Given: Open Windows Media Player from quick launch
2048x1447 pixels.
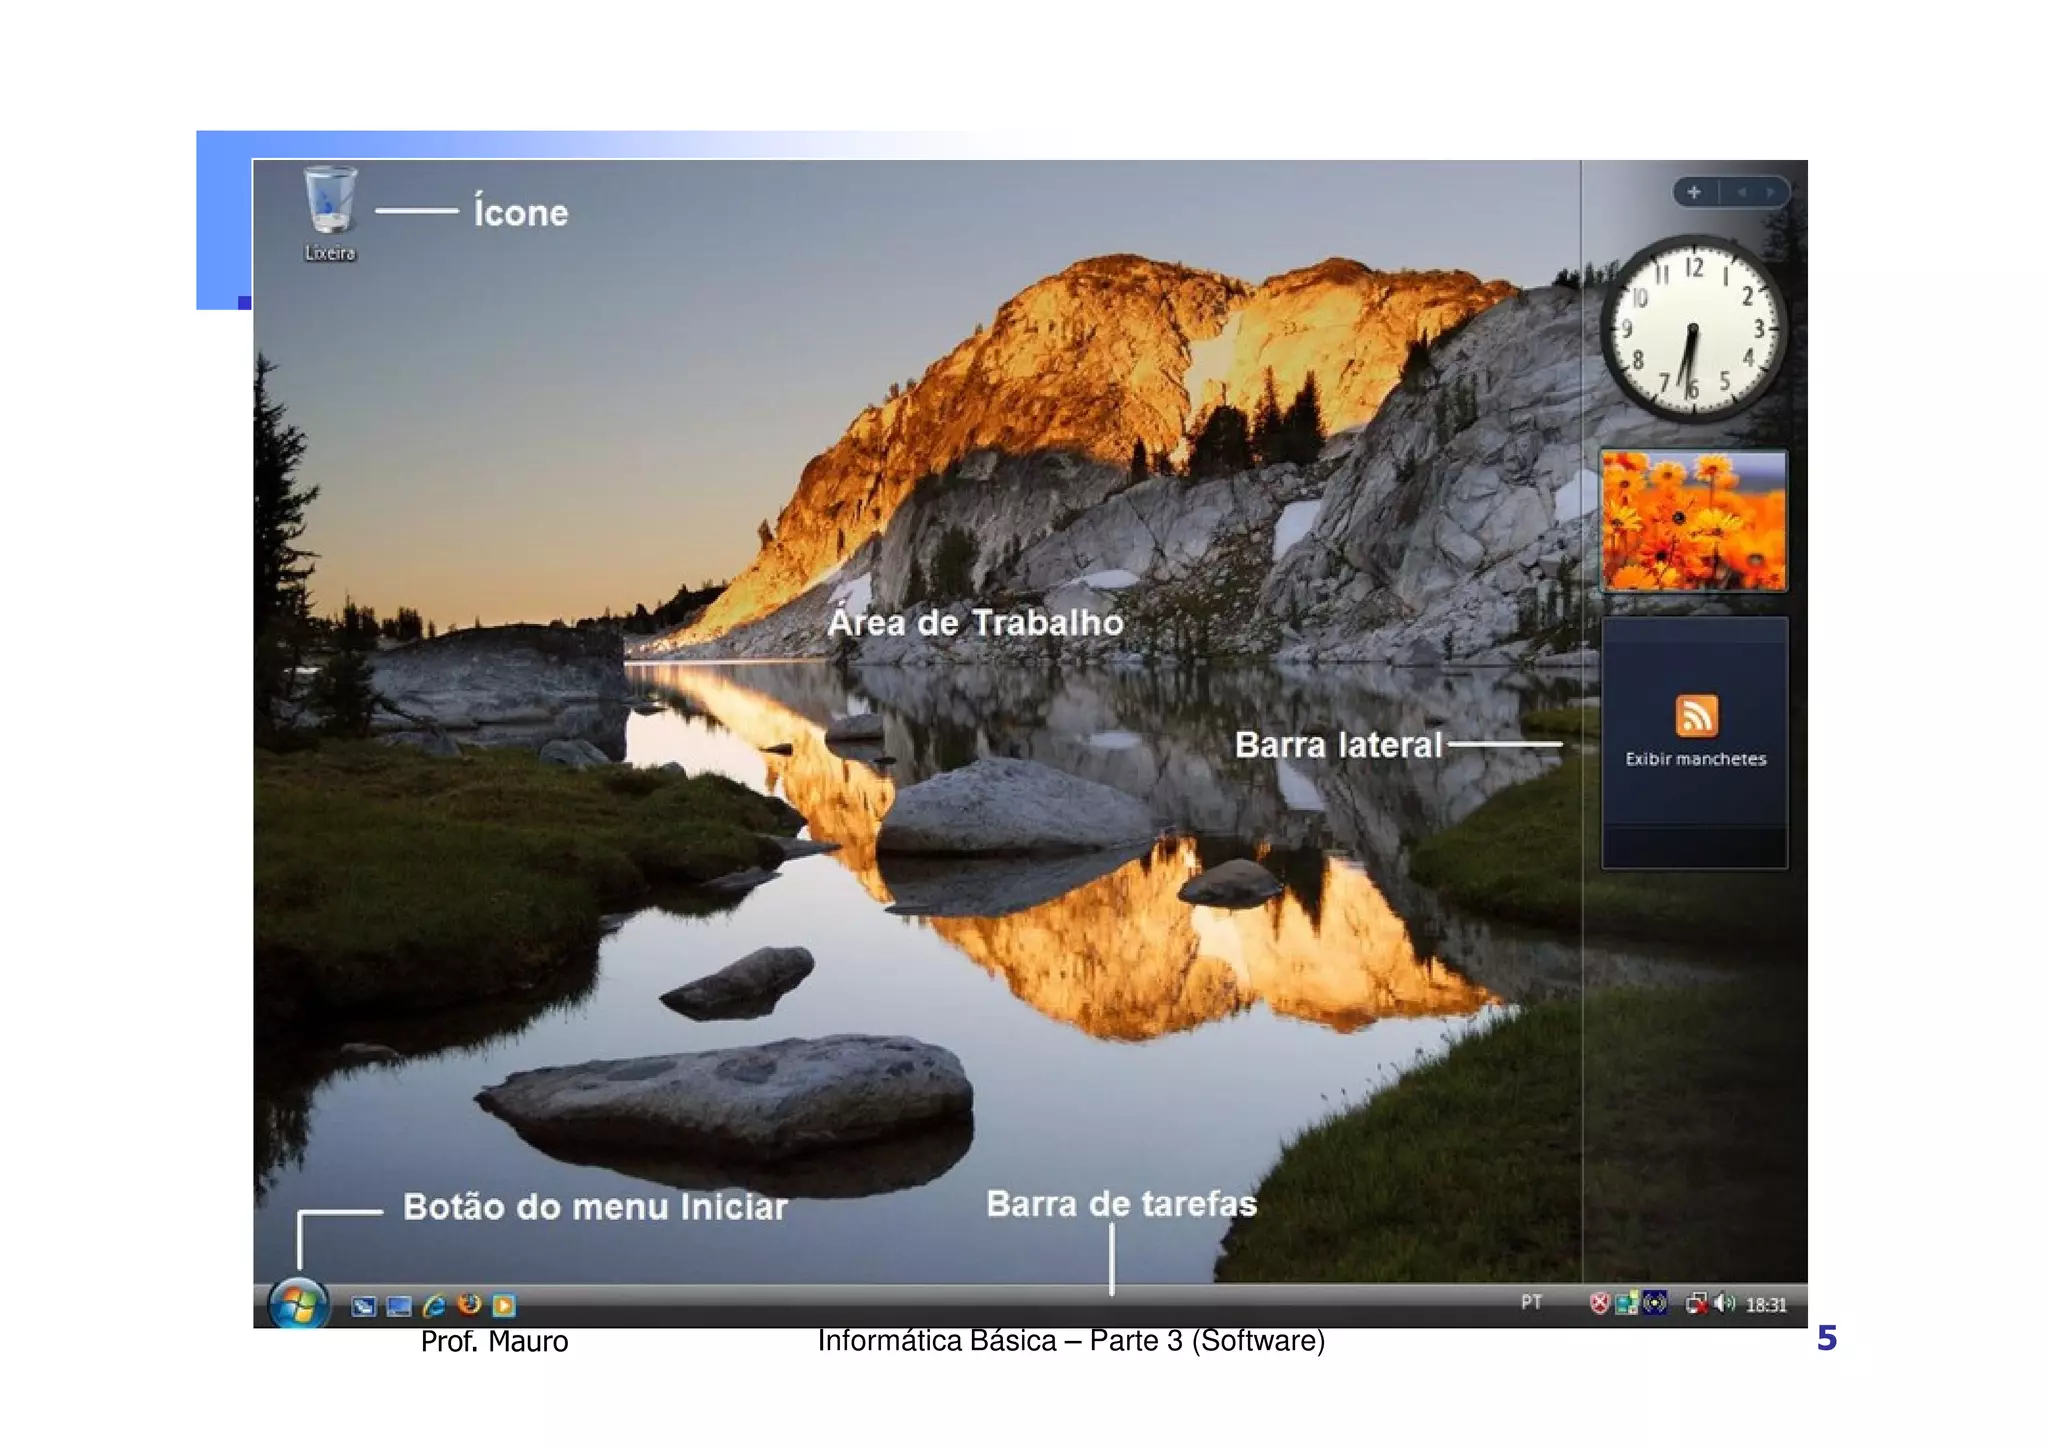Looking at the screenshot, I should 504,1305.
